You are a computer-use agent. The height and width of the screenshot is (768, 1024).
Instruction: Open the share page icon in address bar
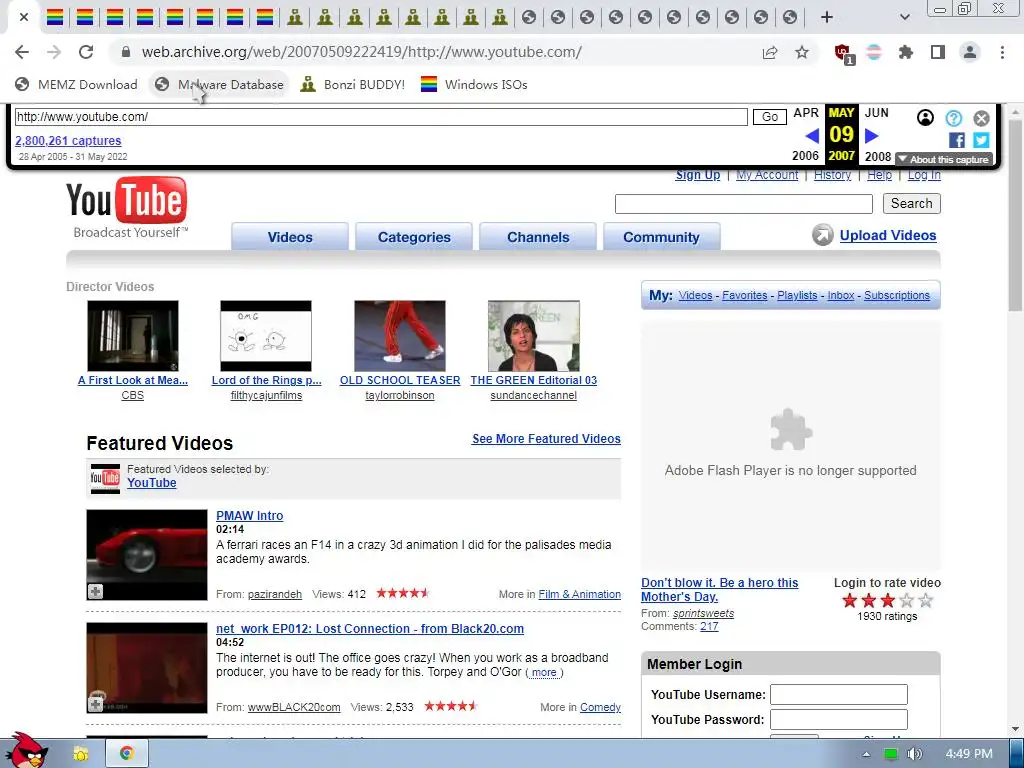[x=770, y=52]
